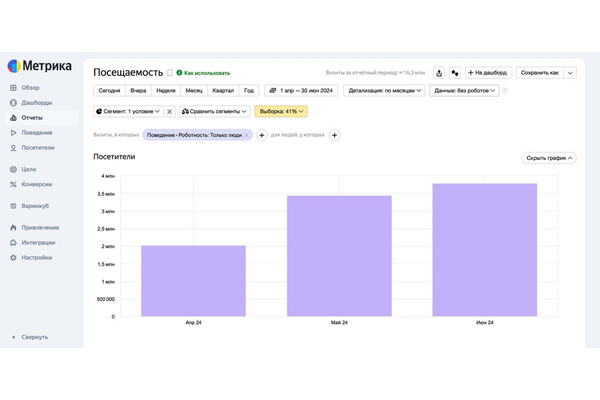Click the Май 24 bar in chart
This screenshot has width=600, height=400.
pyautogui.click(x=339, y=255)
